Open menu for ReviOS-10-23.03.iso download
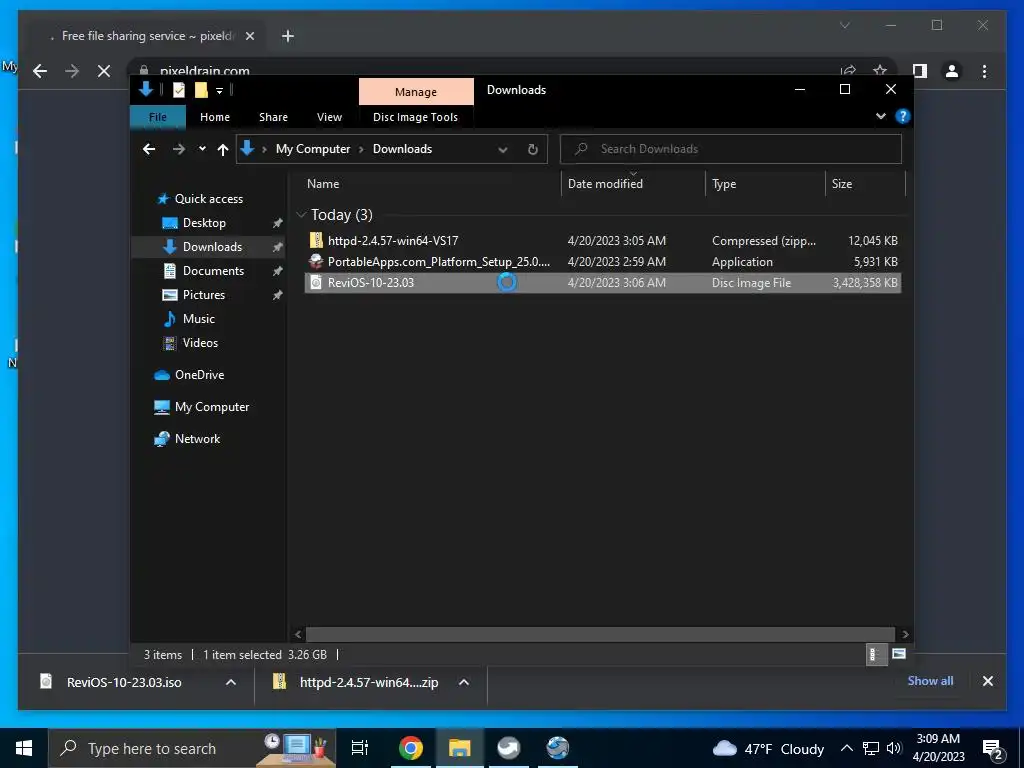This screenshot has width=1024, height=768. pyautogui.click(x=231, y=682)
